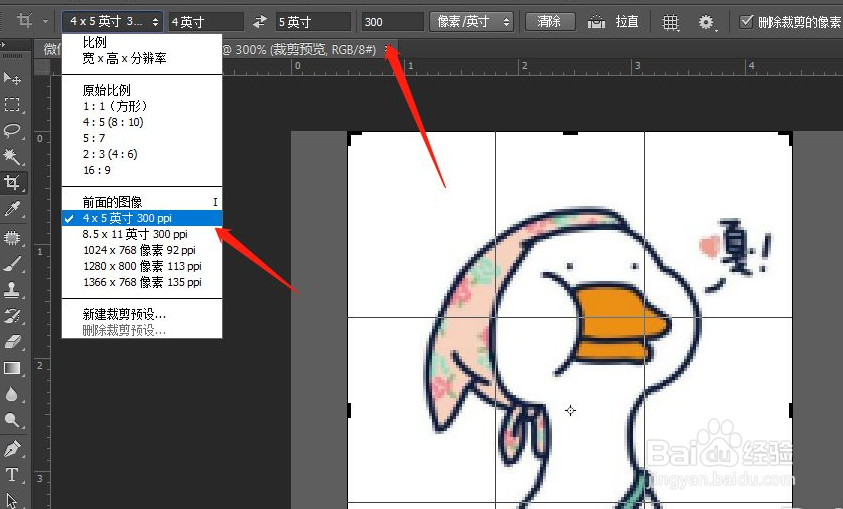Select the Path Selection tool

point(12,500)
